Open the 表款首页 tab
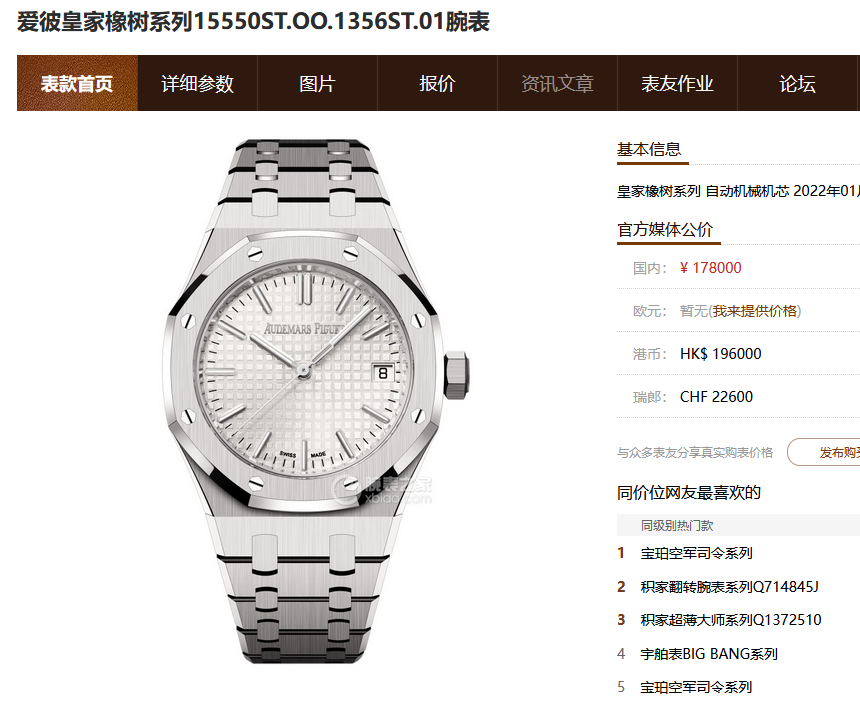Viewport: 860px width, 715px height. [77, 83]
